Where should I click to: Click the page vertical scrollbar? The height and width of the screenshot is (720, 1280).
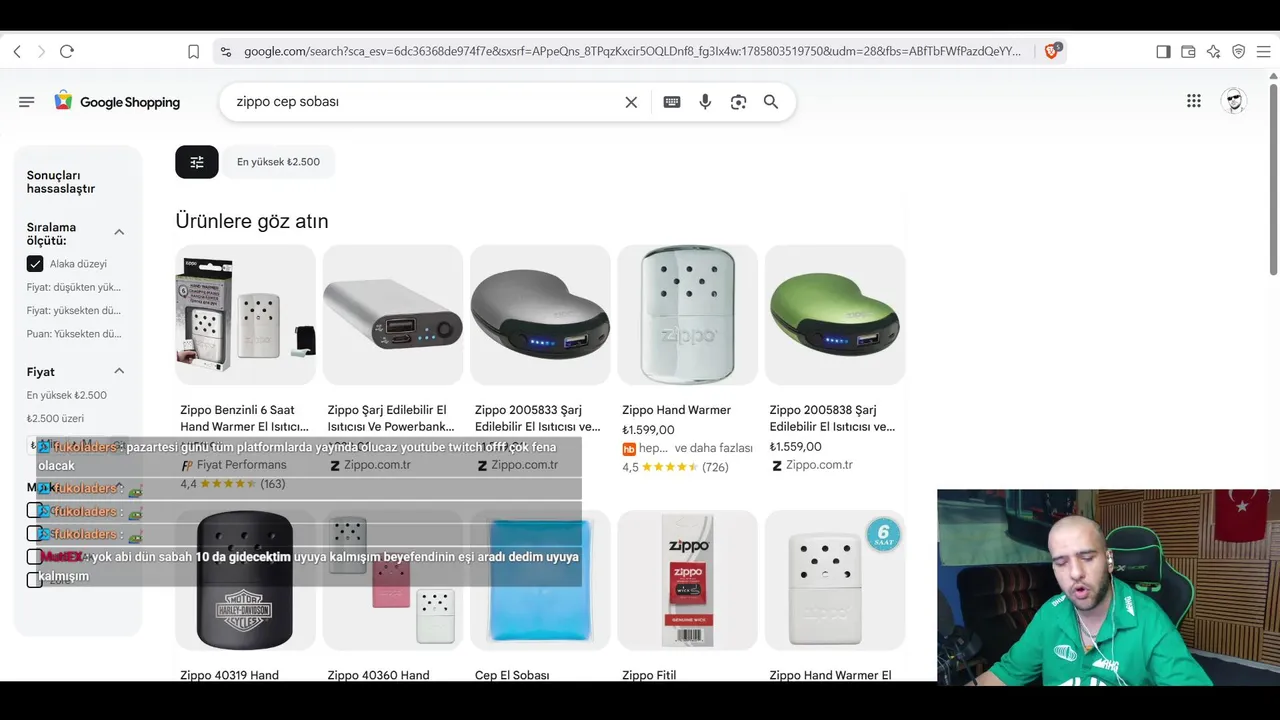[x=1274, y=180]
